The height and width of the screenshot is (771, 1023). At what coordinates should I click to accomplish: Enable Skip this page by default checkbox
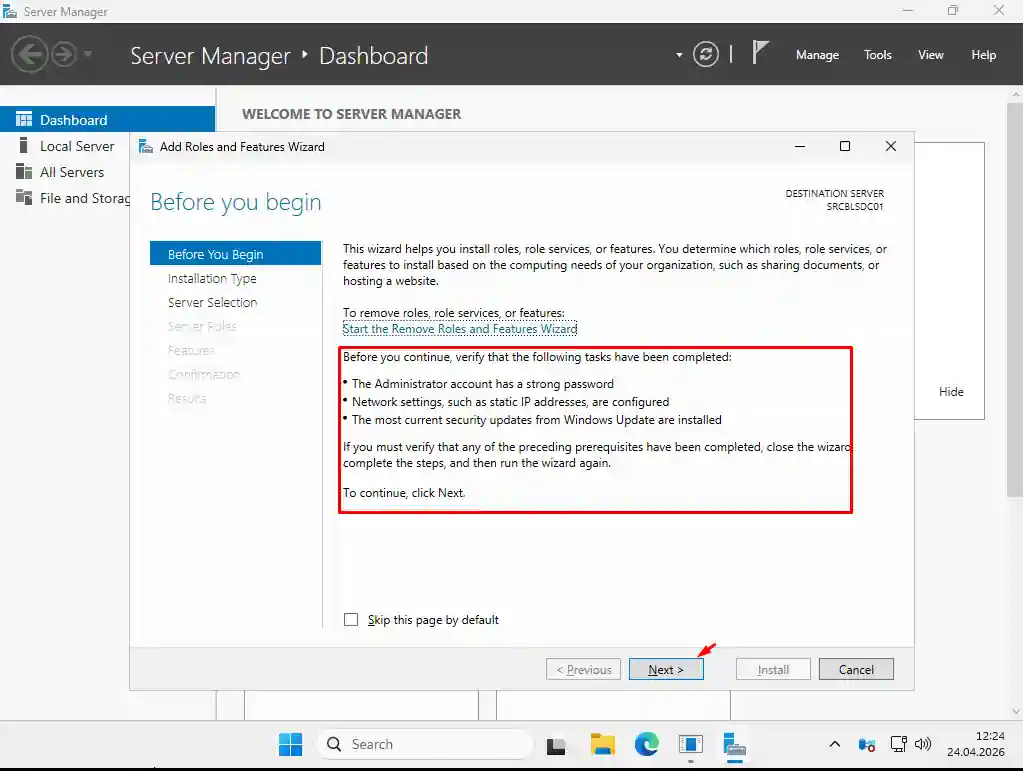[351, 620]
